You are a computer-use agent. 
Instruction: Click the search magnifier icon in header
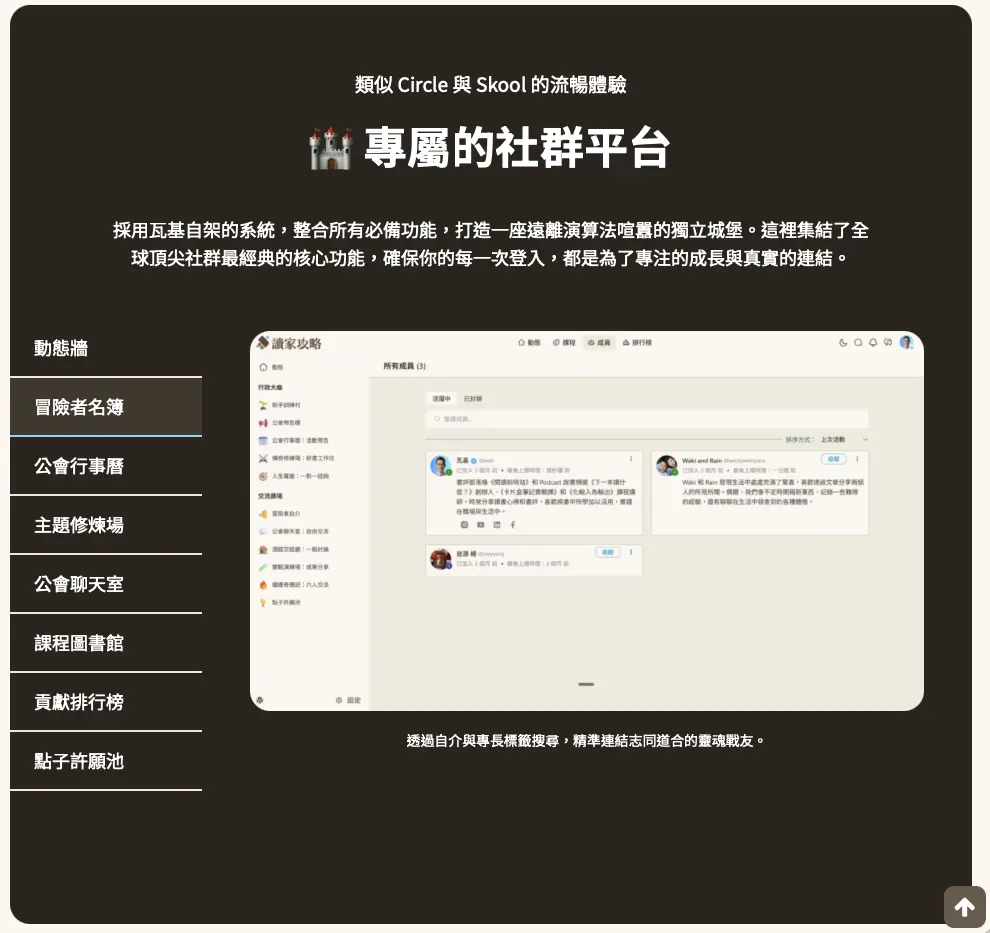click(858, 342)
